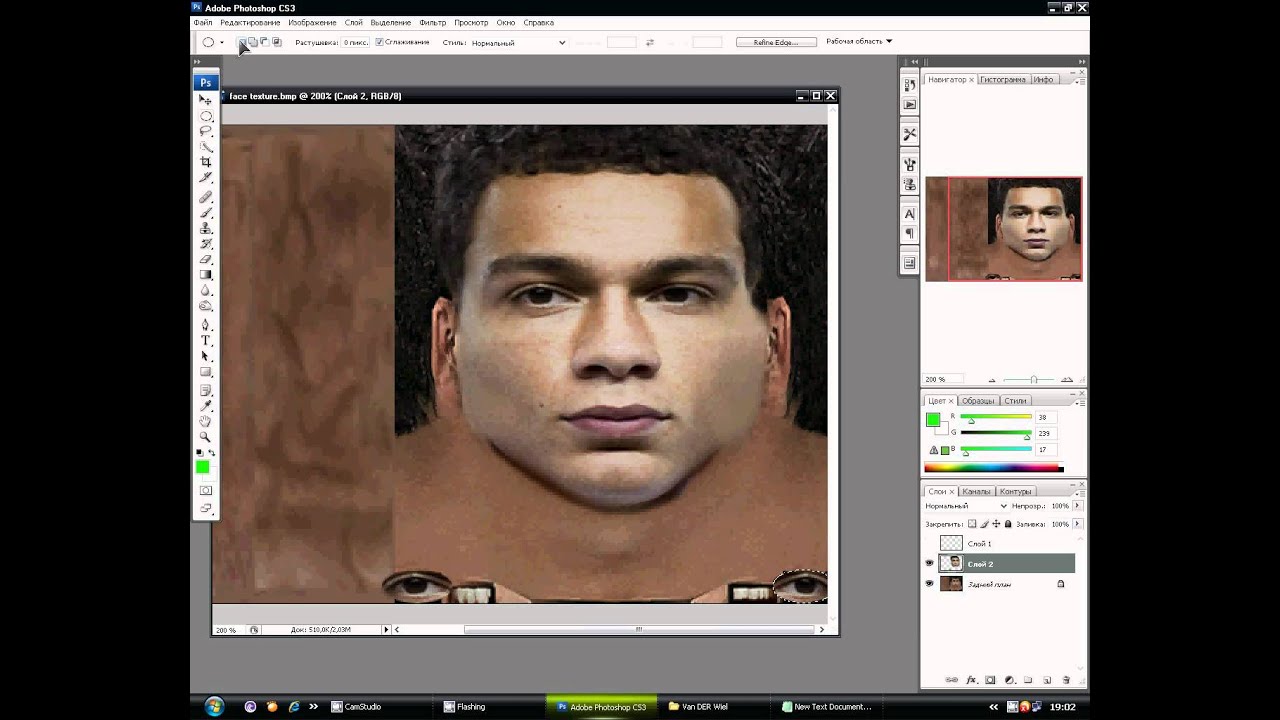
Task: Create new group folder icon
Action: click(1028, 680)
